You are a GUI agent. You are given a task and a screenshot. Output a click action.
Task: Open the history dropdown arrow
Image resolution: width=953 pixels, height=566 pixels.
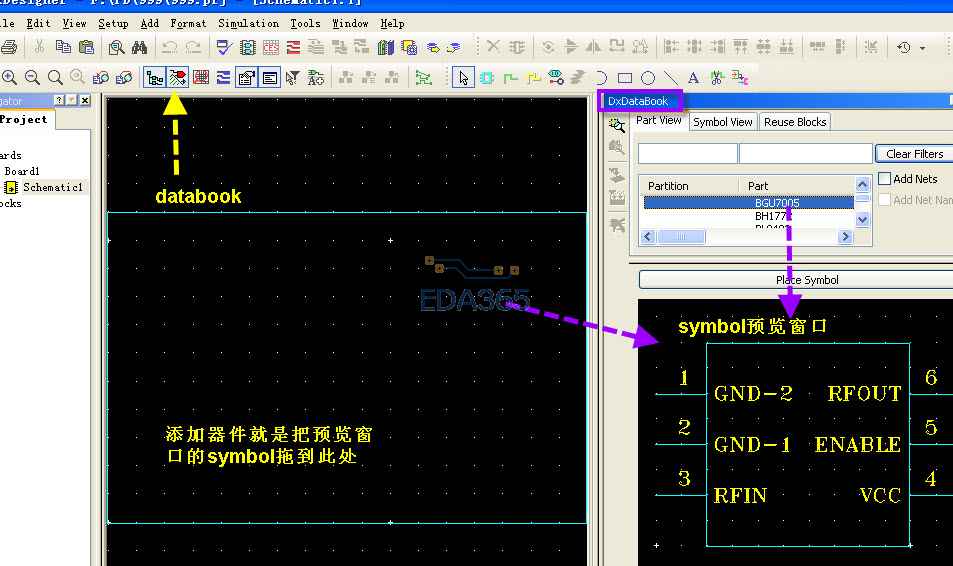tap(923, 47)
